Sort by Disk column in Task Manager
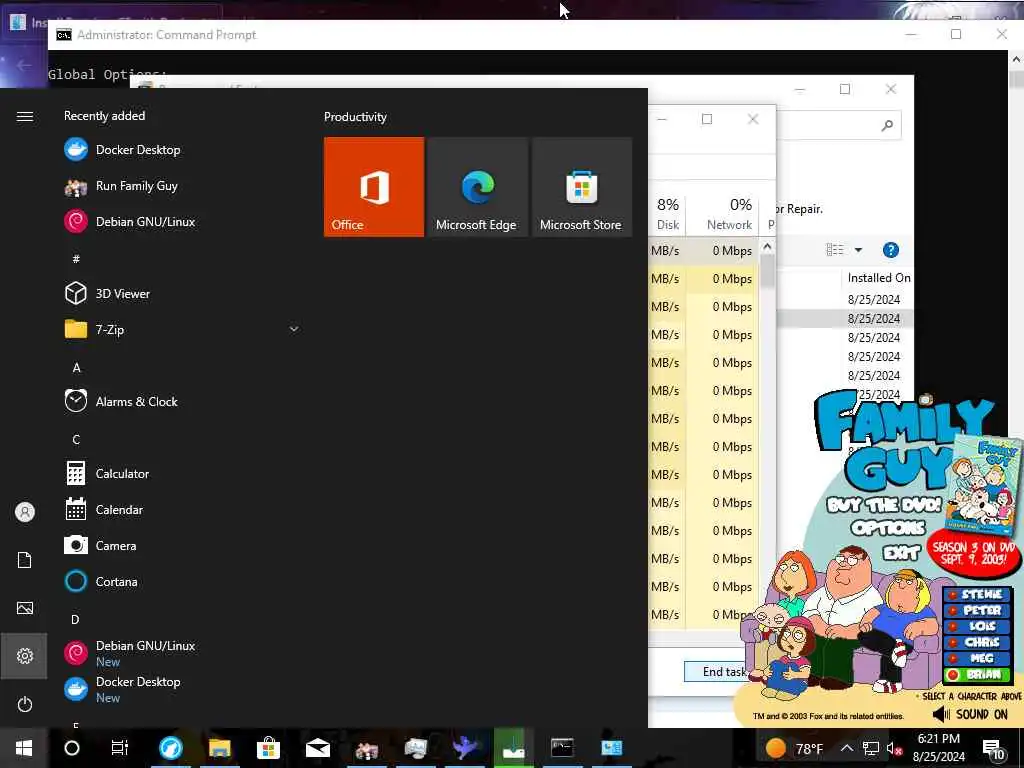 (667, 214)
